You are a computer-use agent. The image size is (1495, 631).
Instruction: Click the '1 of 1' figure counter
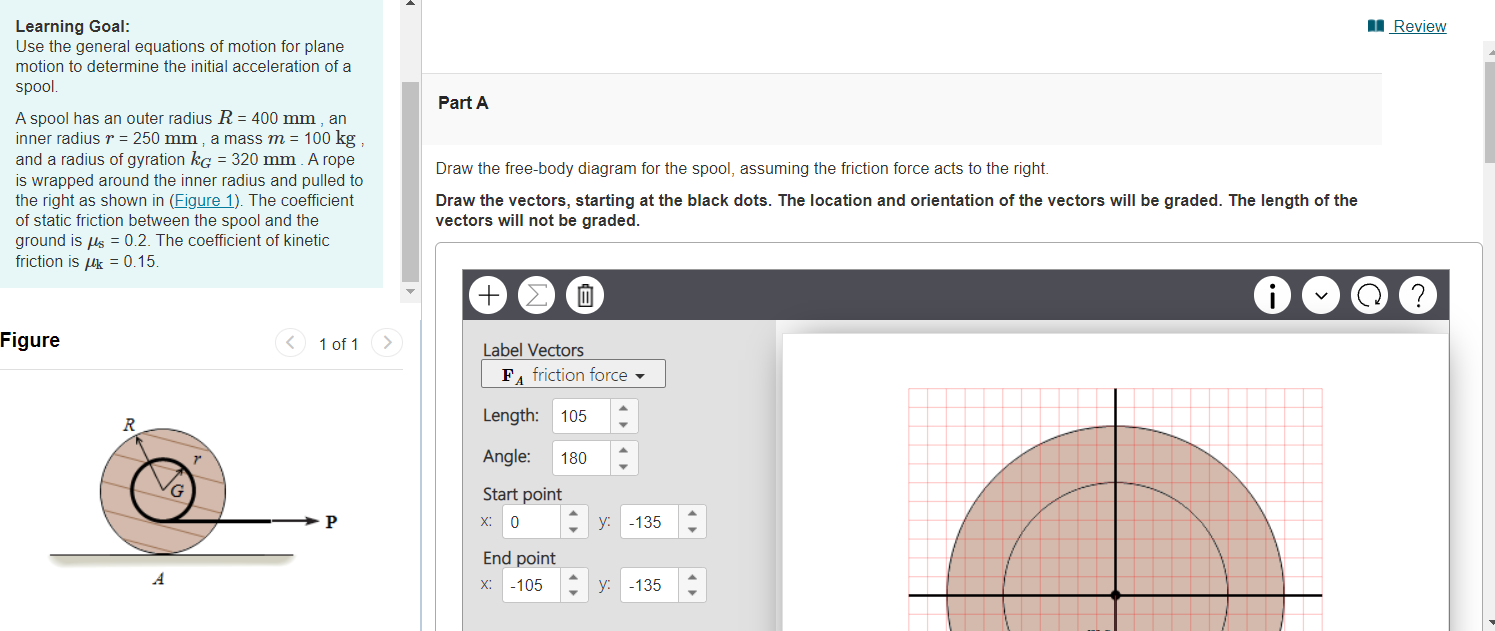pyautogui.click(x=338, y=344)
